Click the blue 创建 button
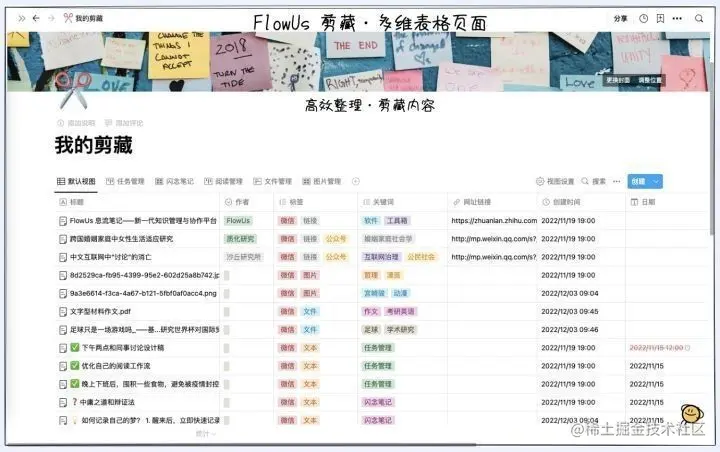This screenshot has width=720, height=452. pyautogui.click(x=639, y=181)
